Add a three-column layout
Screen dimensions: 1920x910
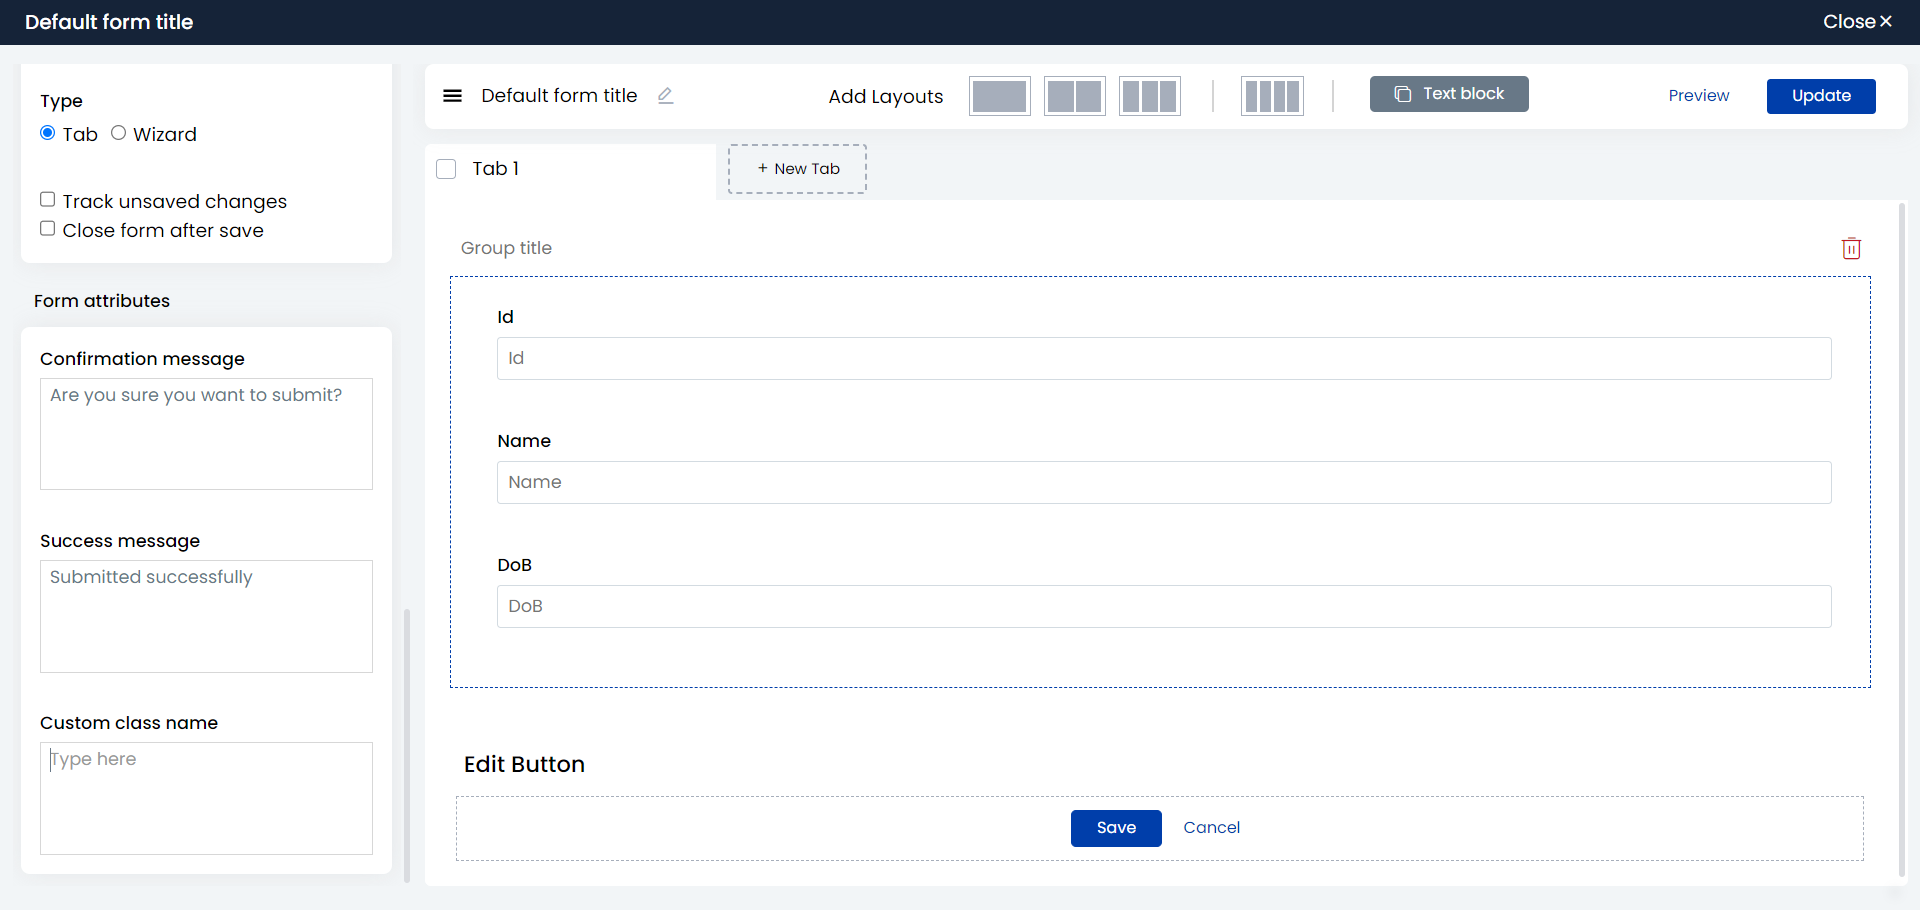coord(1149,96)
